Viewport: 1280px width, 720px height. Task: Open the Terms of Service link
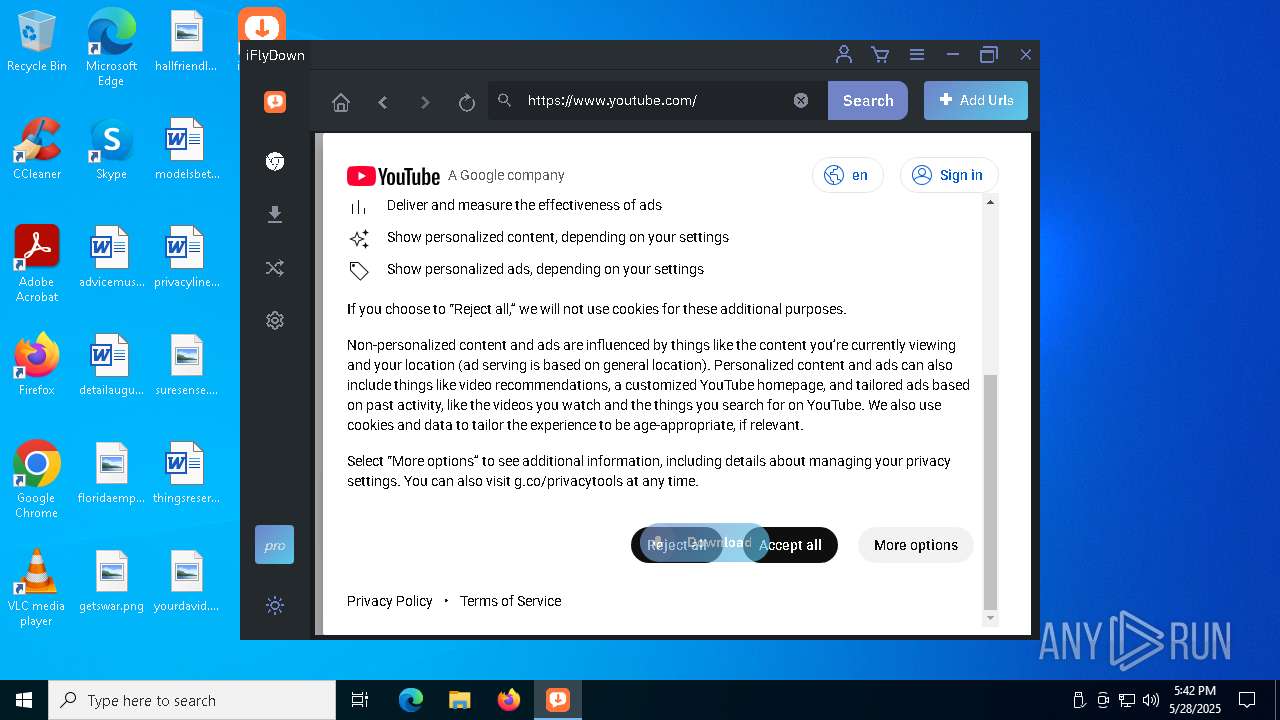click(x=510, y=601)
